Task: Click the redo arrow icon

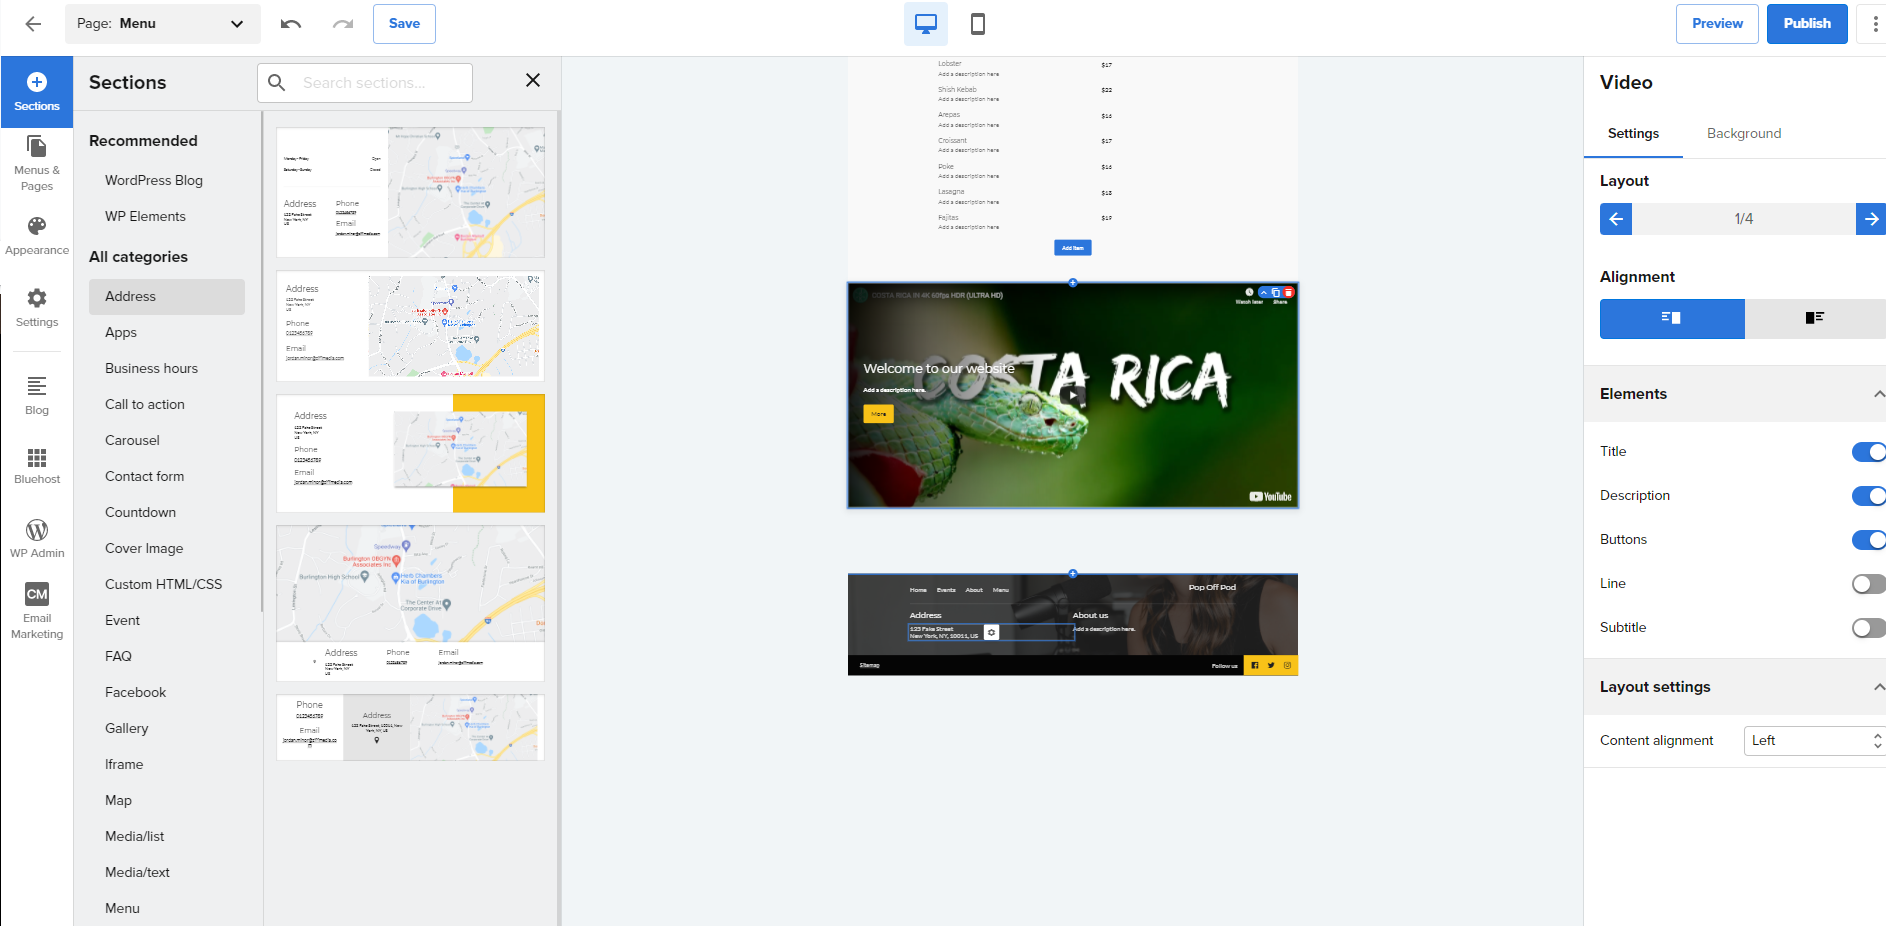Action: click(343, 24)
